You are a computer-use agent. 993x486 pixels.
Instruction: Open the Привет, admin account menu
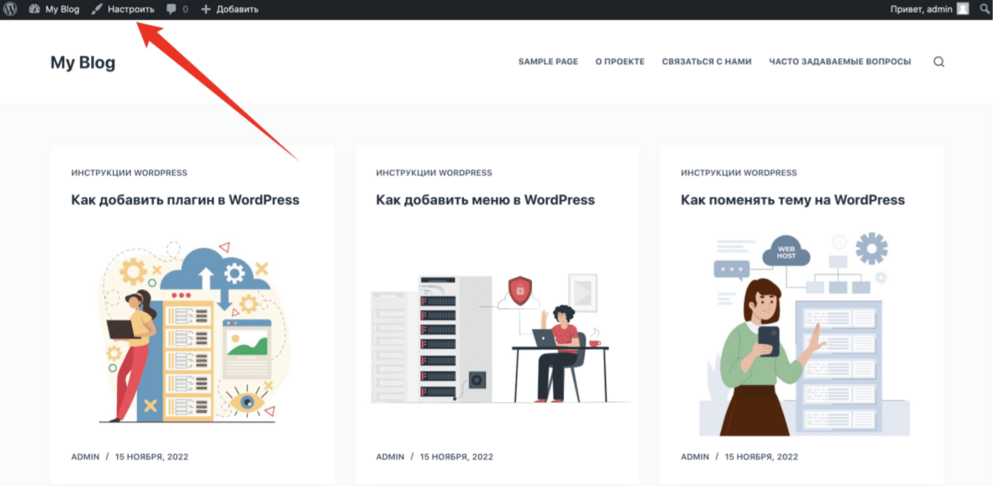(930, 10)
